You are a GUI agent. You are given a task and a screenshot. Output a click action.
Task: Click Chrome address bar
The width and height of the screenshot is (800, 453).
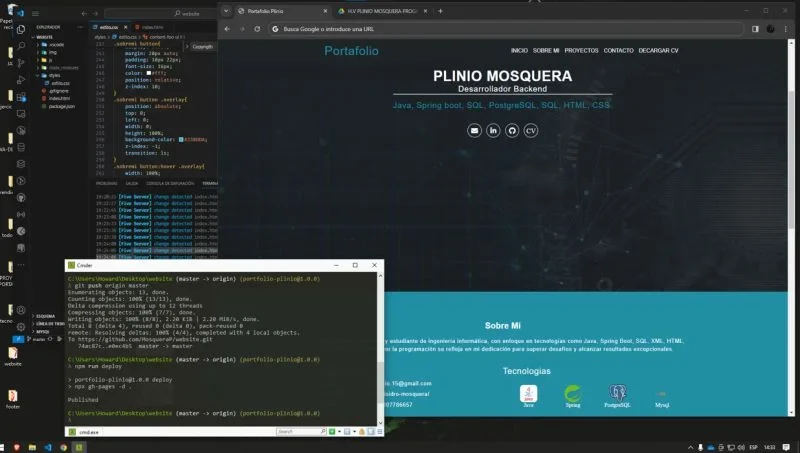click(505, 29)
